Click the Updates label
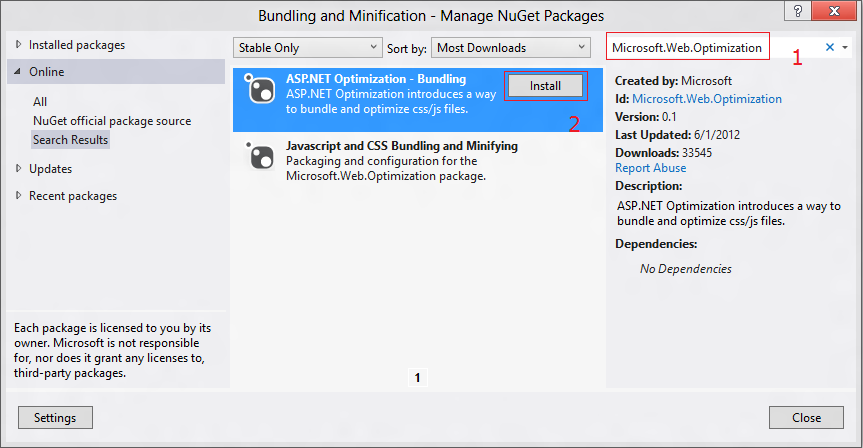Image resolution: width=863 pixels, height=448 pixels. (x=51, y=169)
